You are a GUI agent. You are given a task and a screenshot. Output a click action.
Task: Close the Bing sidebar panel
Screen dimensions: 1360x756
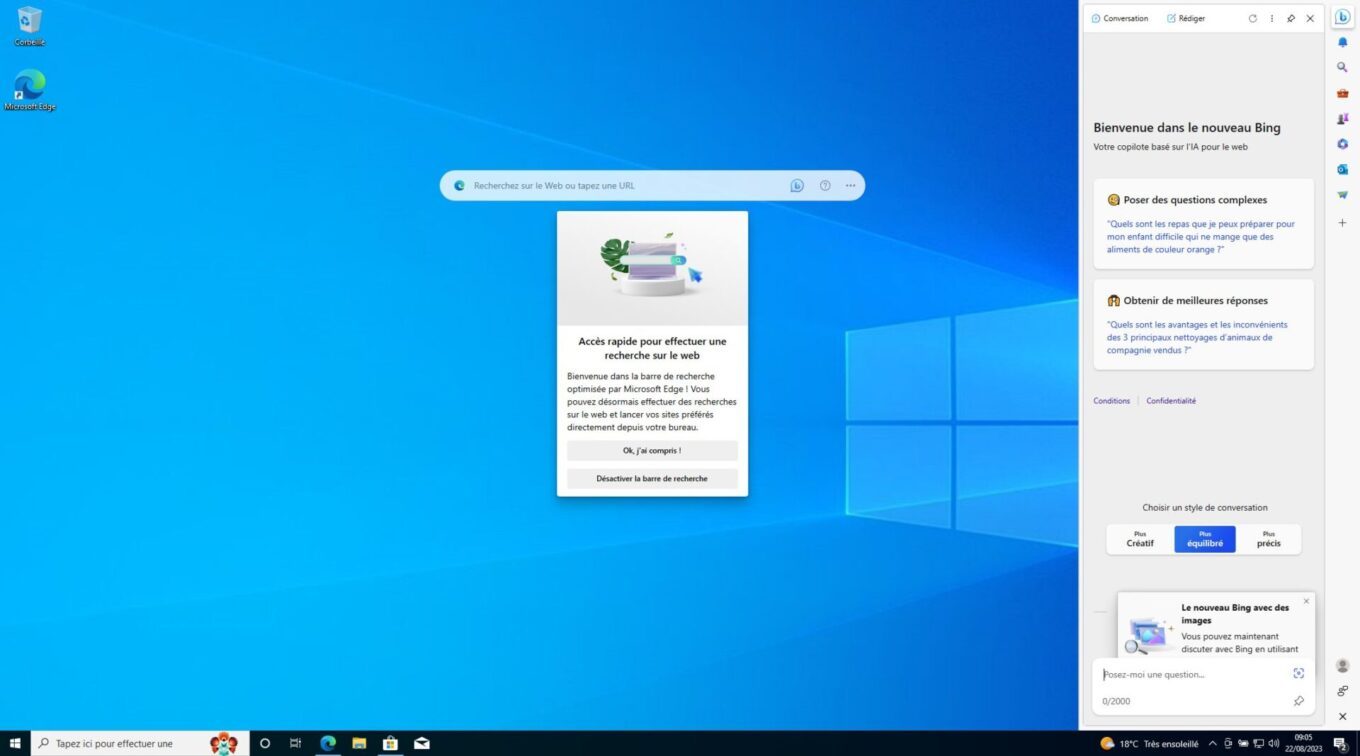[1310, 18]
